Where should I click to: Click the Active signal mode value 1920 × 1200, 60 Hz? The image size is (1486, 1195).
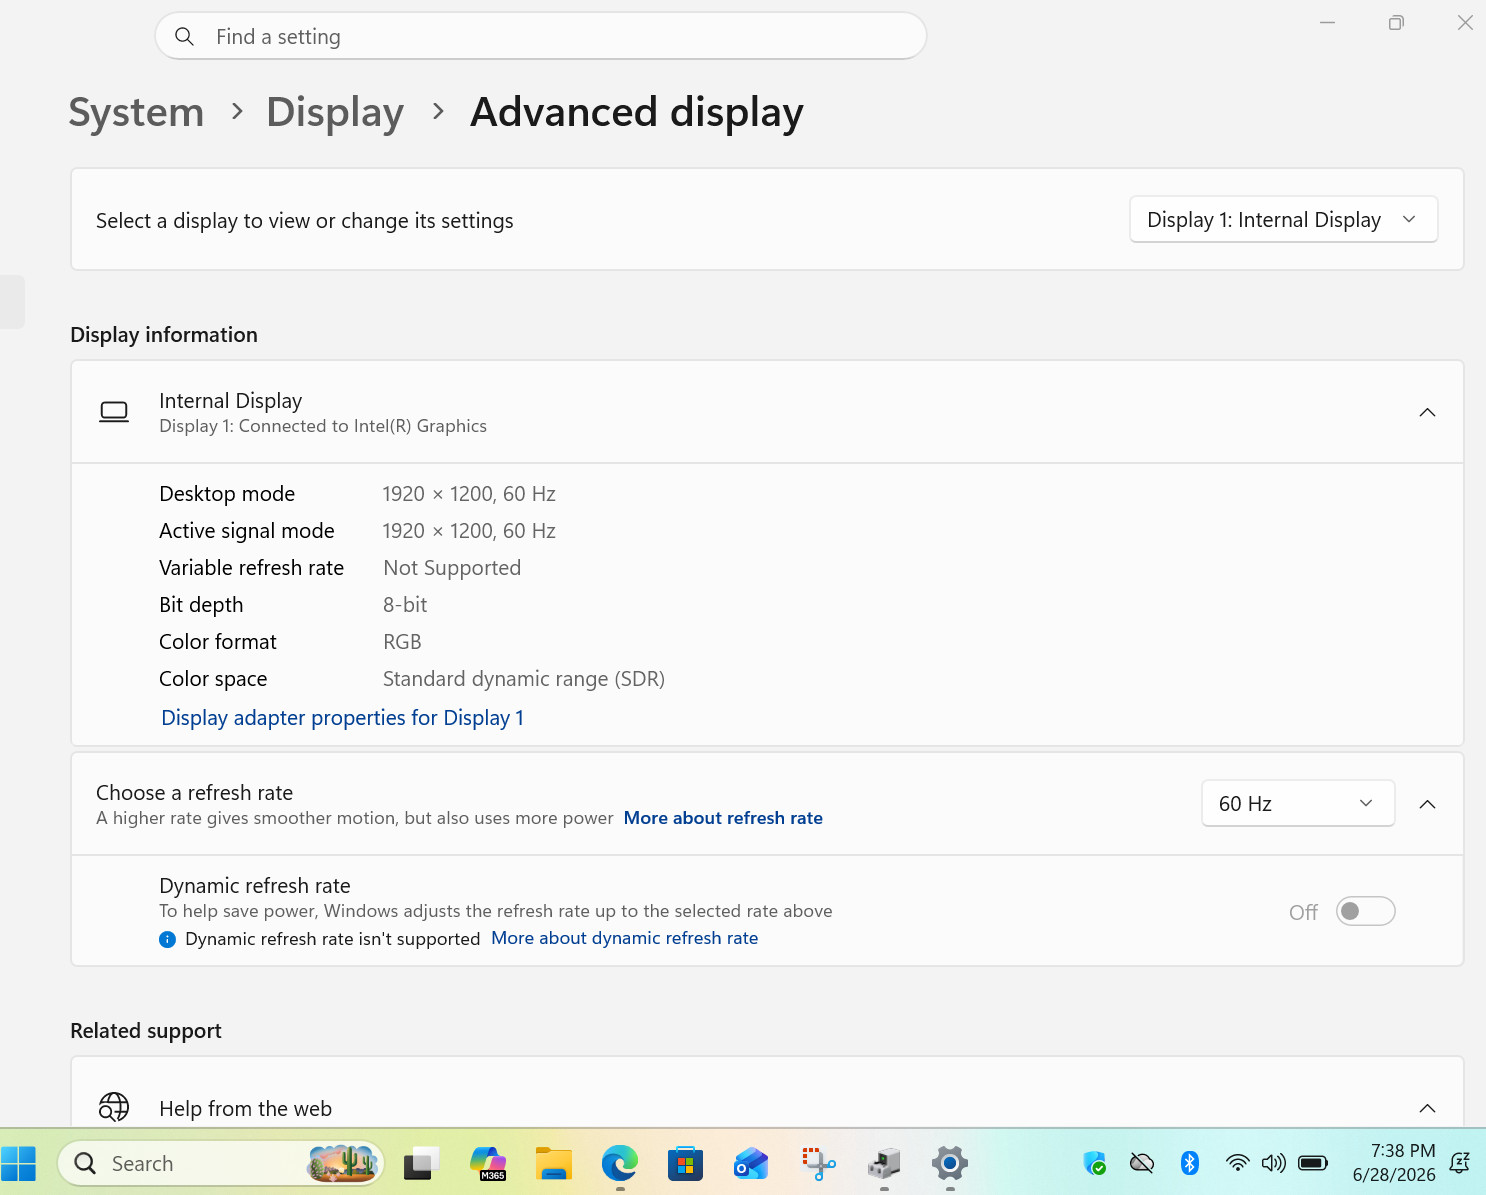click(x=469, y=531)
